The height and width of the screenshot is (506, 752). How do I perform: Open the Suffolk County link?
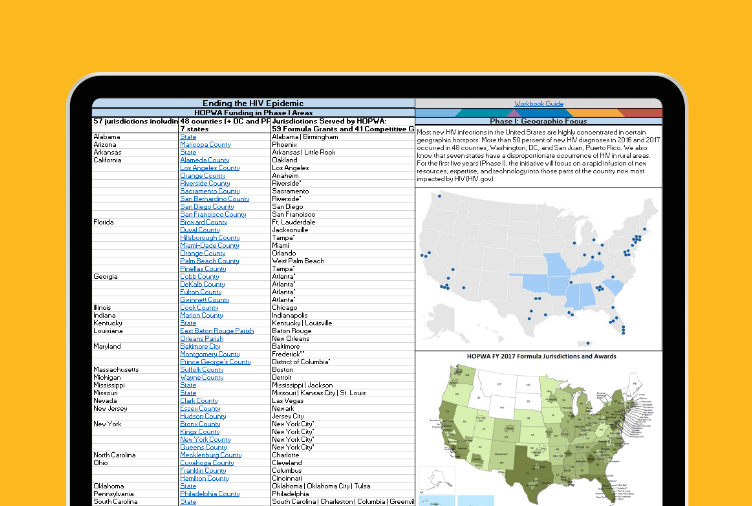(x=202, y=369)
